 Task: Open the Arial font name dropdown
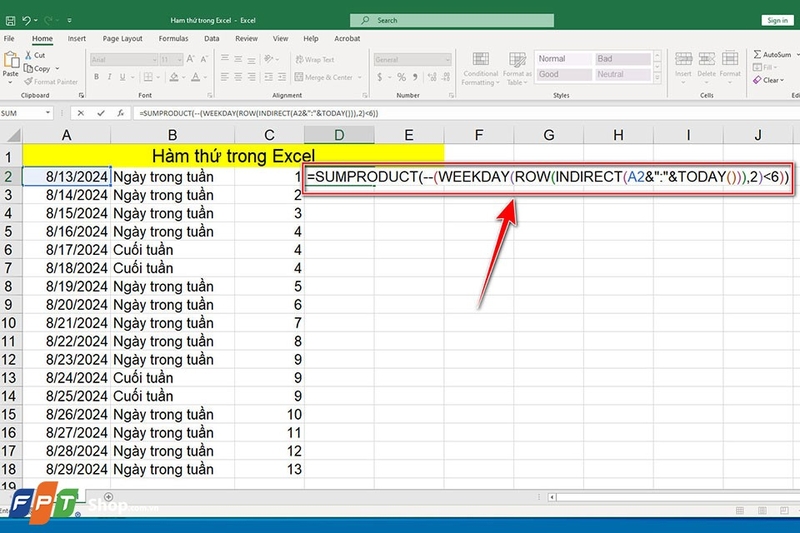coord(154,60)
